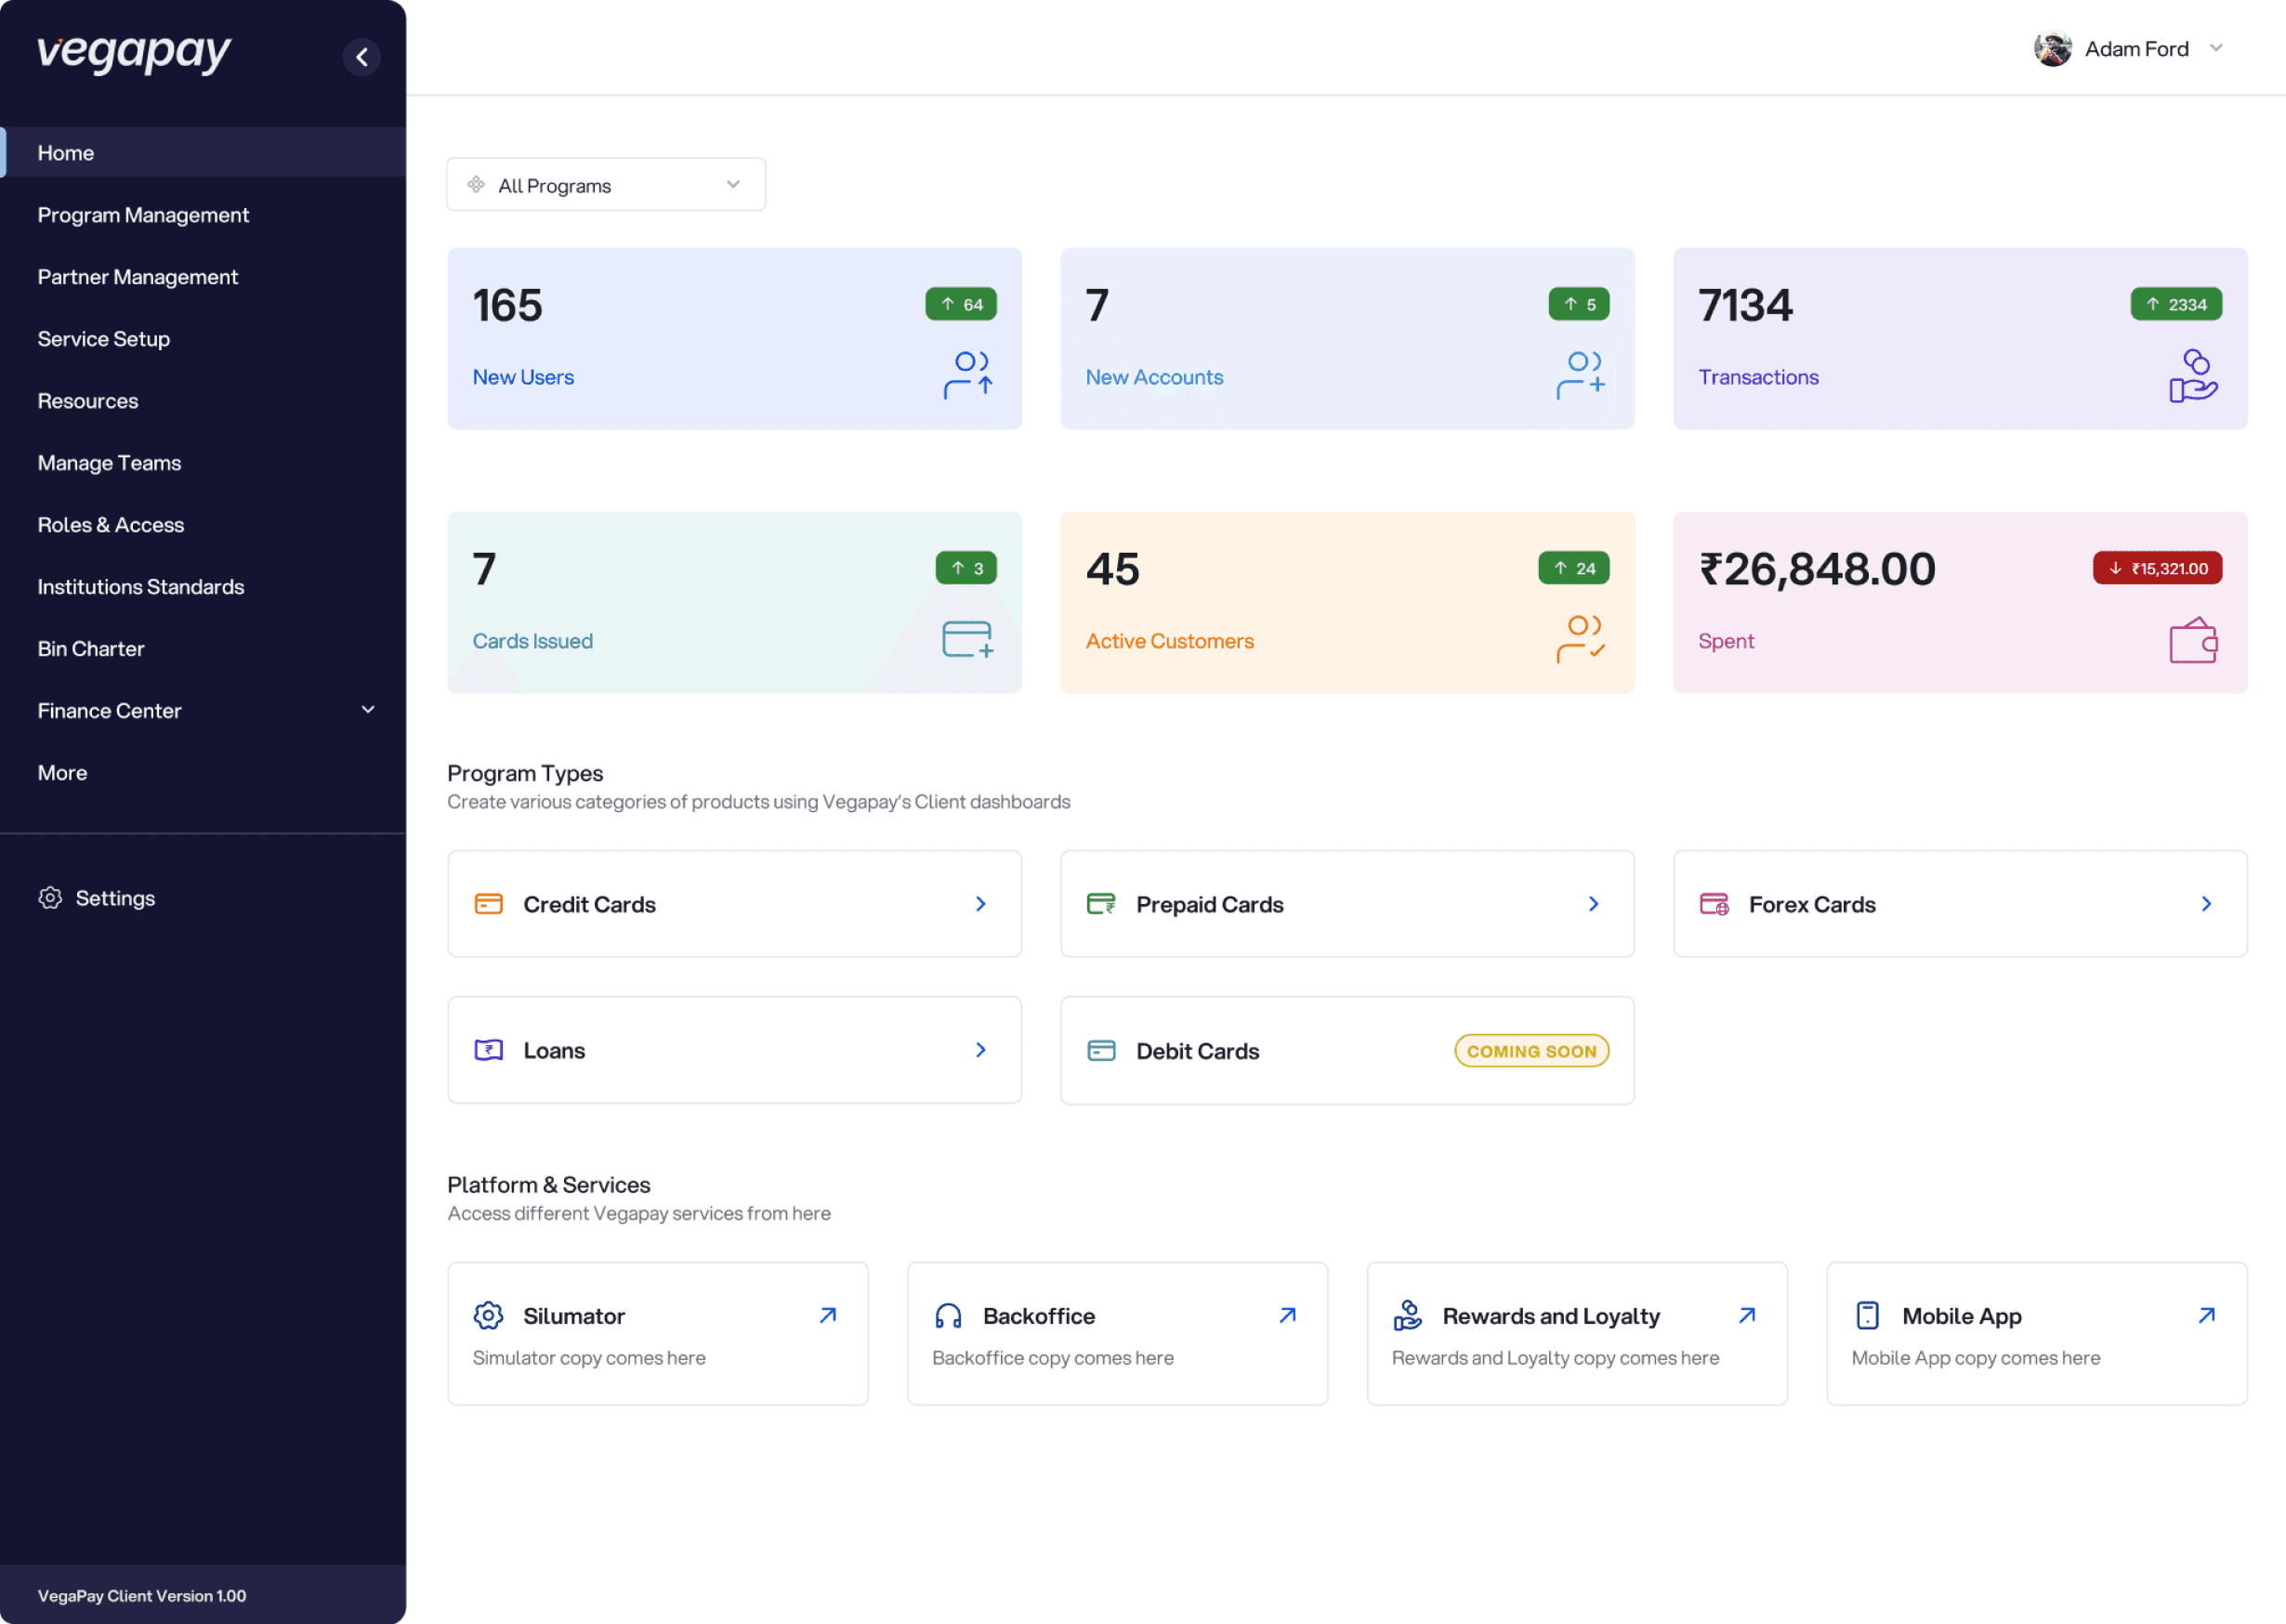Viewport: 2286px width, 1624px height.
Task: Select Roles & Access in the sidebar
Action: click(x=111, y=525)
